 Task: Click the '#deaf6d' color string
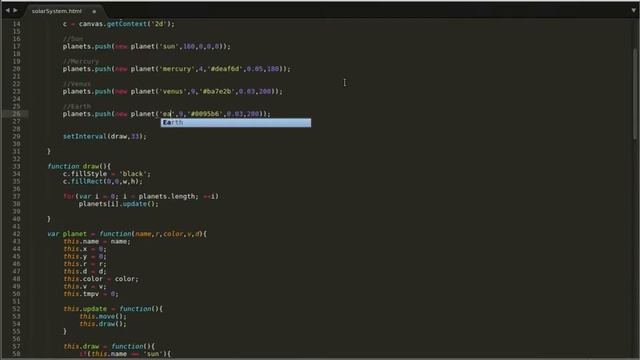pyautogui.click(x=225, y=69)
